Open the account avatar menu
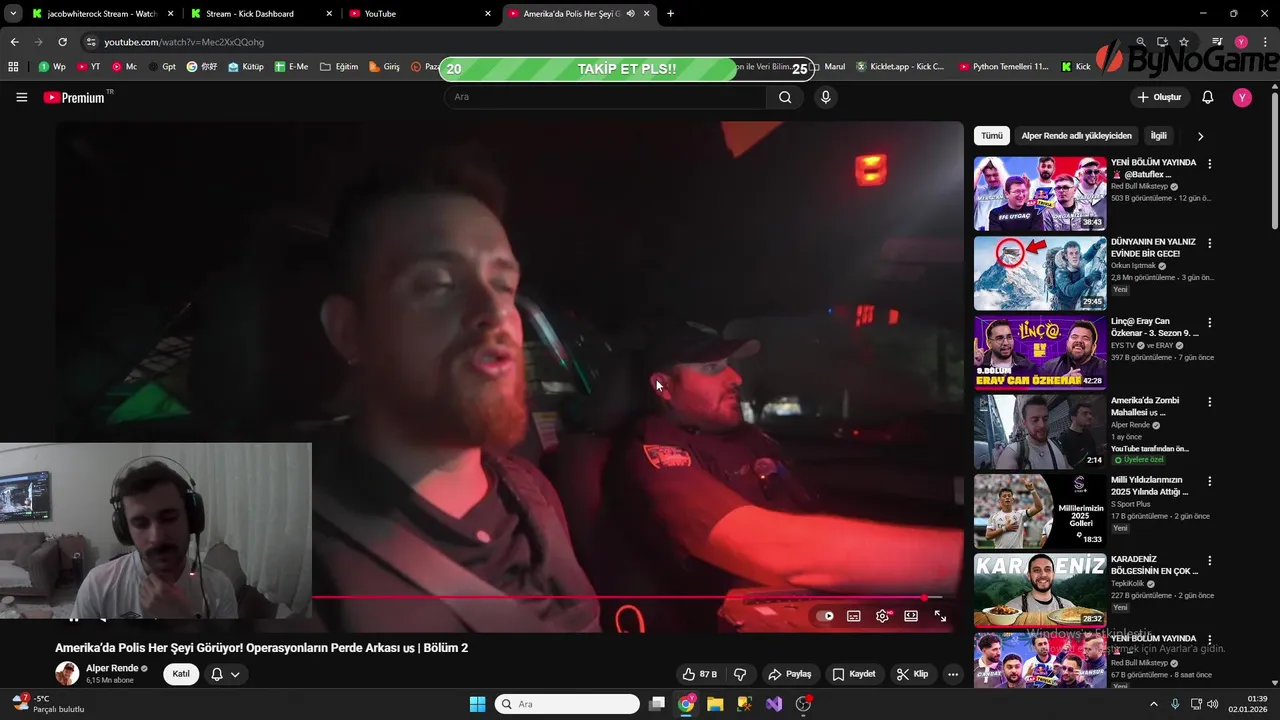Screen dimensions: 1280x720 1242,97
